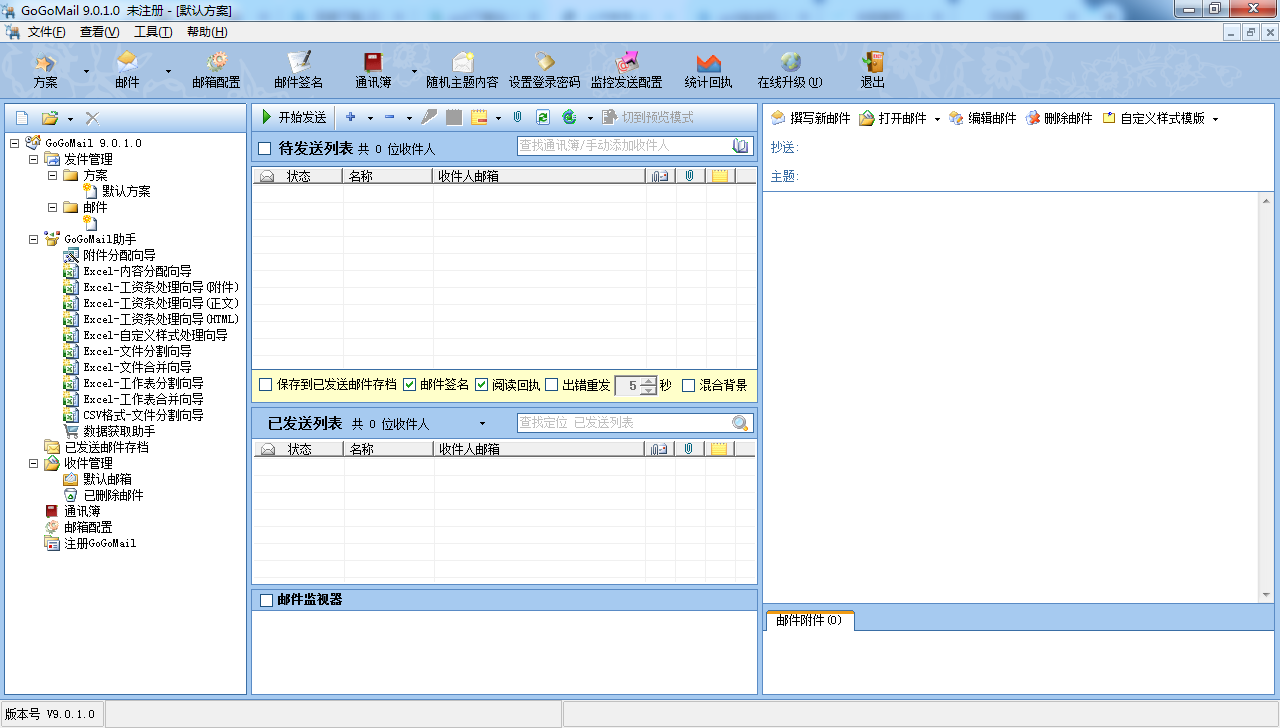Click the 查找定位 已发送列表 search field
1280x728 pixels.
pyautogui.click(x=623, y=423)
